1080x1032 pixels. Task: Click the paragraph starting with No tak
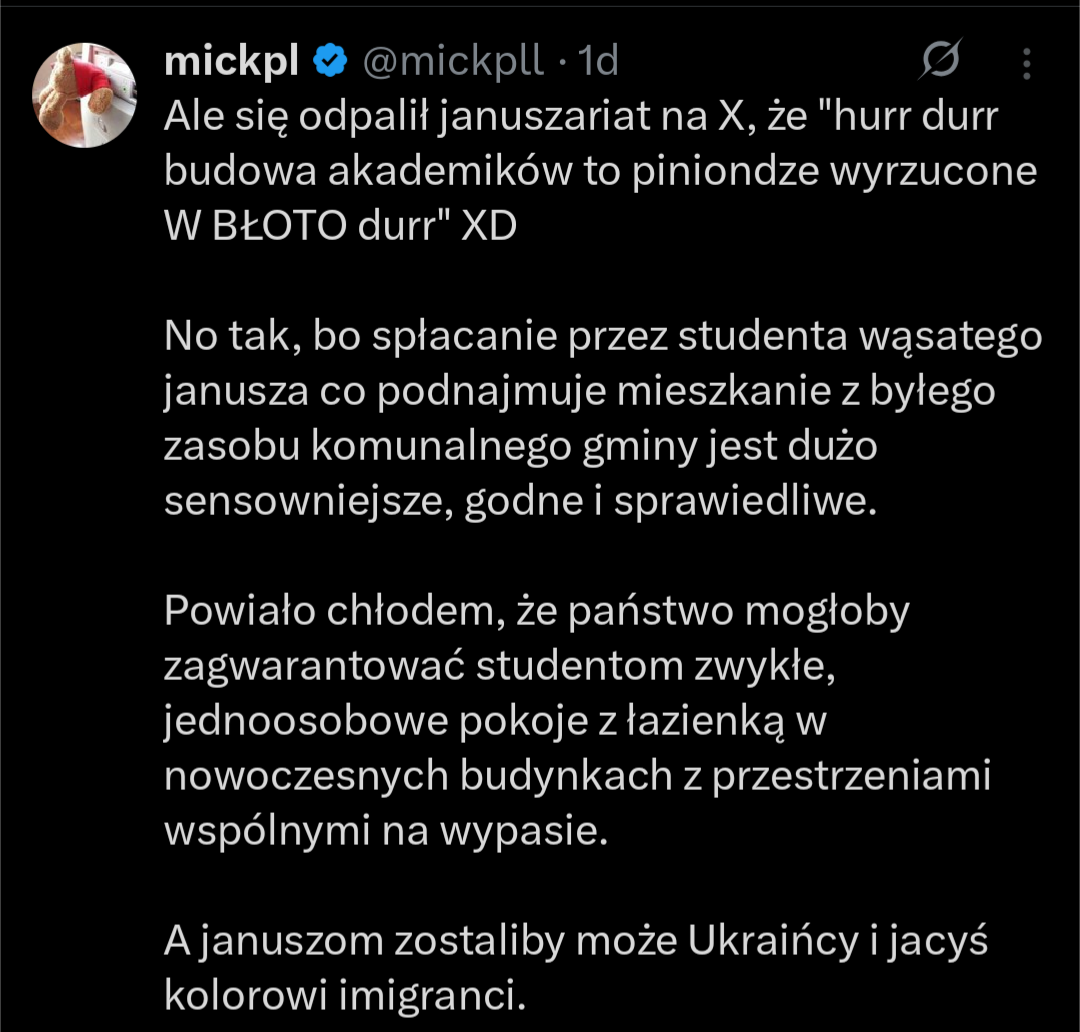600,419
